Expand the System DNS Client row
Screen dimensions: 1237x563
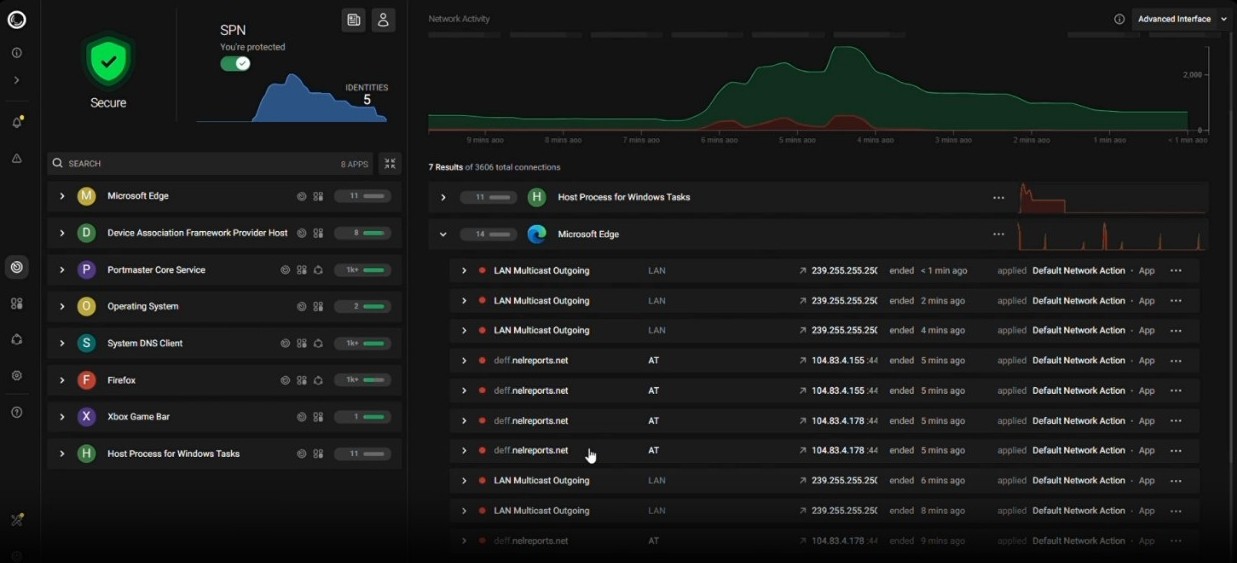62,343
